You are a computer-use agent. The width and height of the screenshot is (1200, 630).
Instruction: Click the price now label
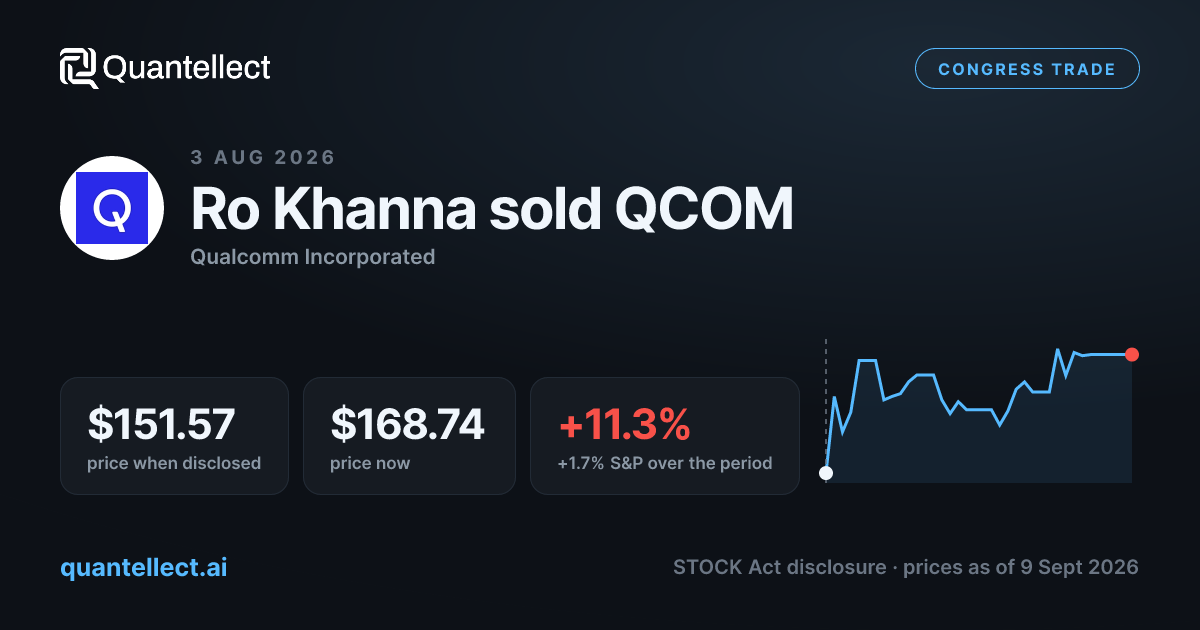click(x=370, y=463)
